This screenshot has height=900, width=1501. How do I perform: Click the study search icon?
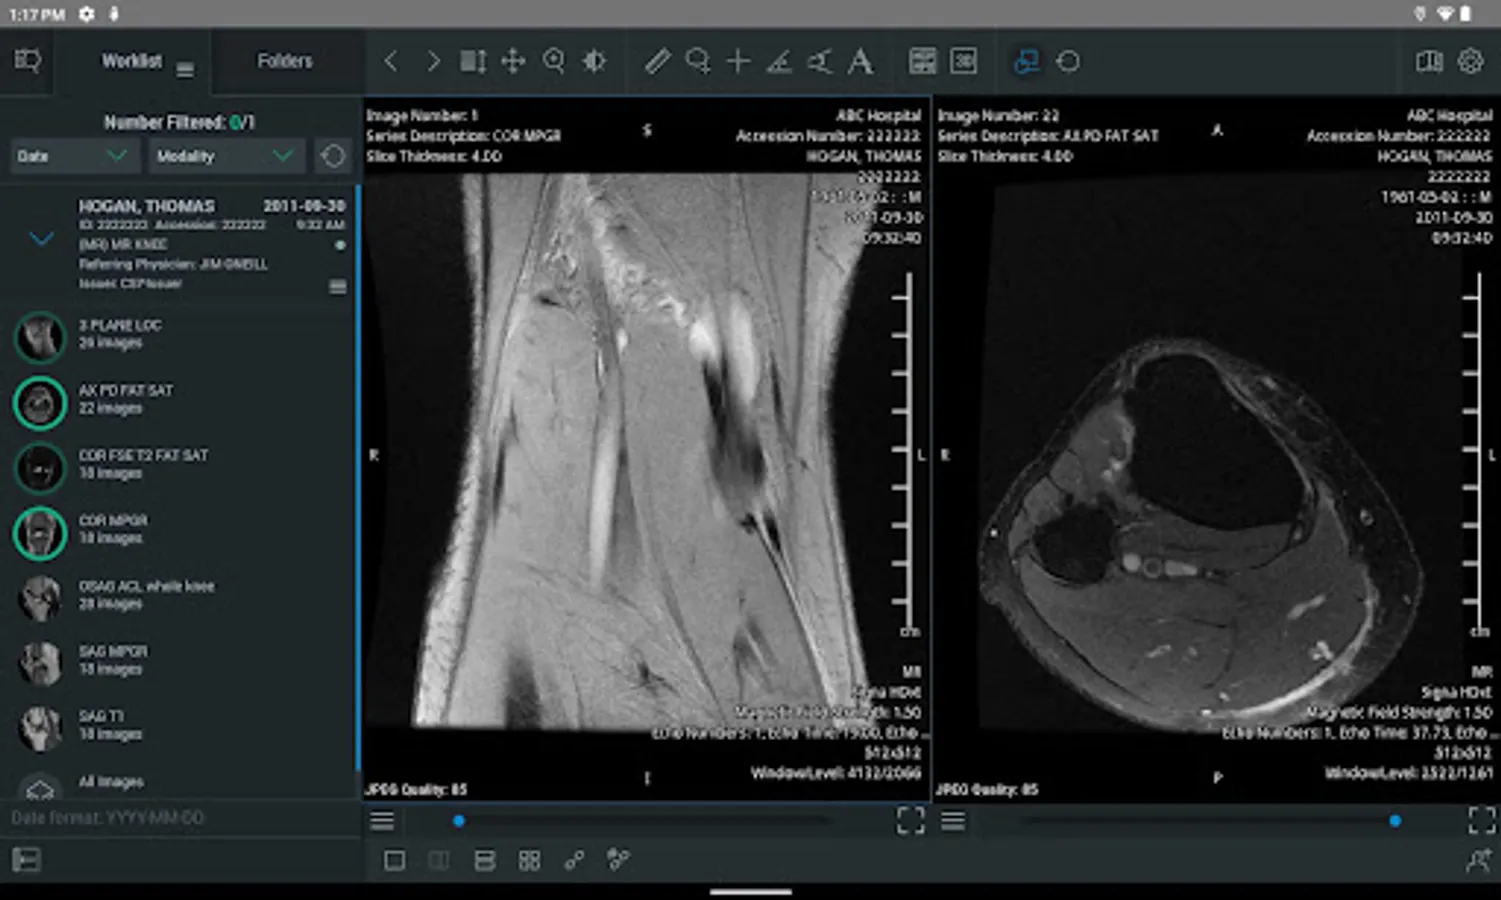pos(27,61)
